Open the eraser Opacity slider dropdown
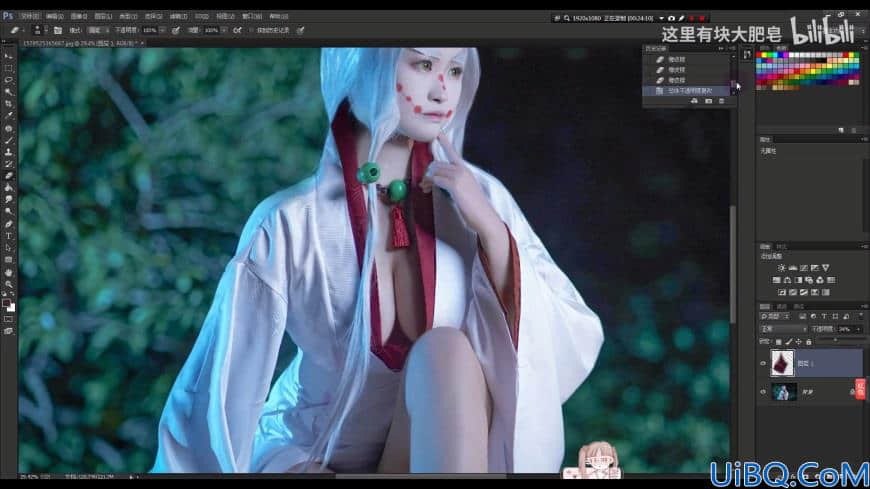The height and width of the screenshot is (489, 870). pyautogui.click(x=163, y=31)
